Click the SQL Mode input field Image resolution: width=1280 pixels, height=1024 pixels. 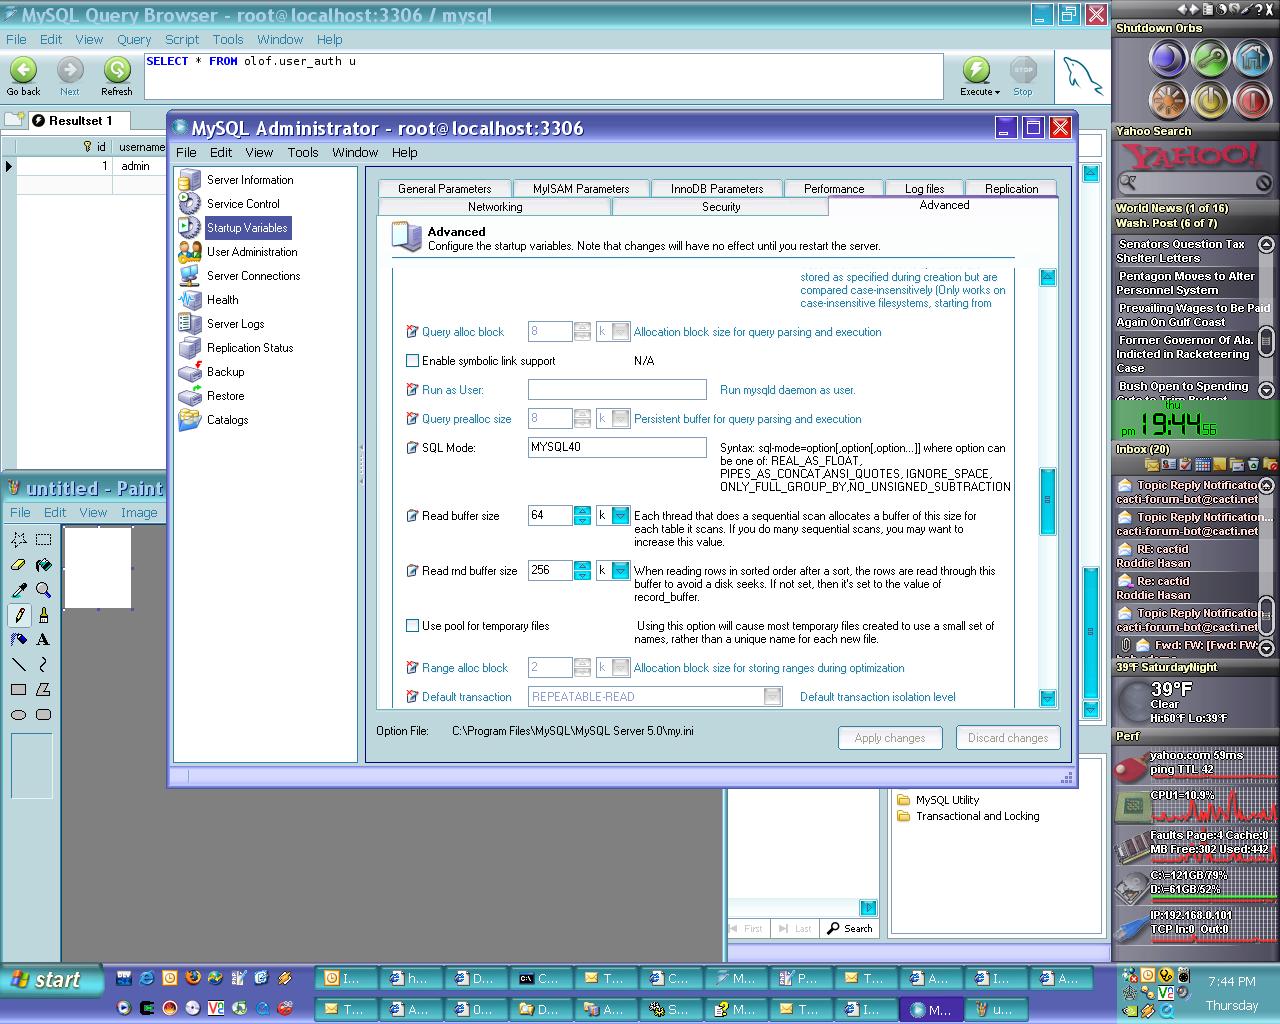(x=617, y=448)
